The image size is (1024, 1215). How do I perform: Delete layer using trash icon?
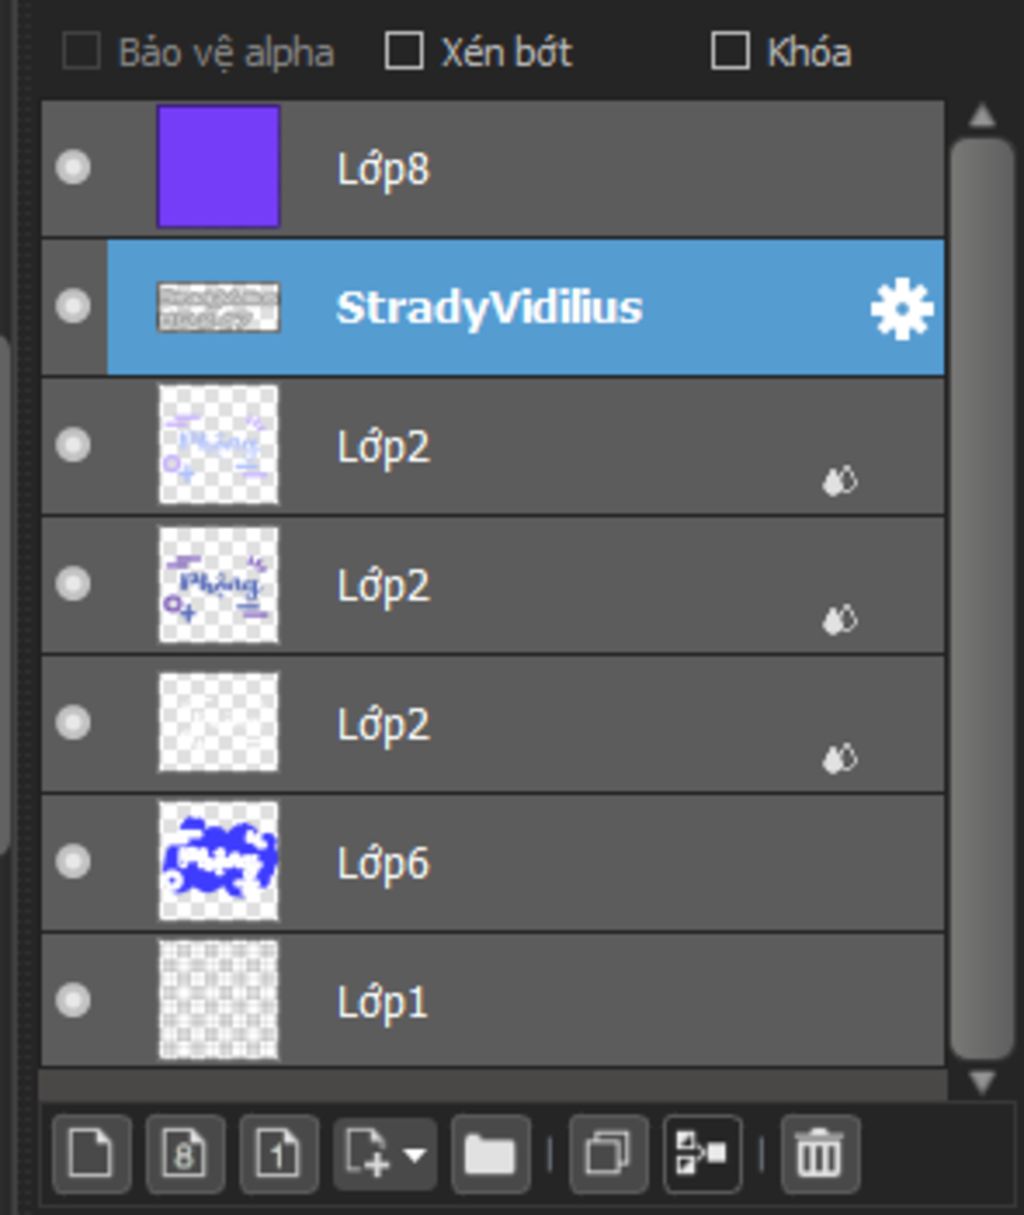coord(820,1154)
